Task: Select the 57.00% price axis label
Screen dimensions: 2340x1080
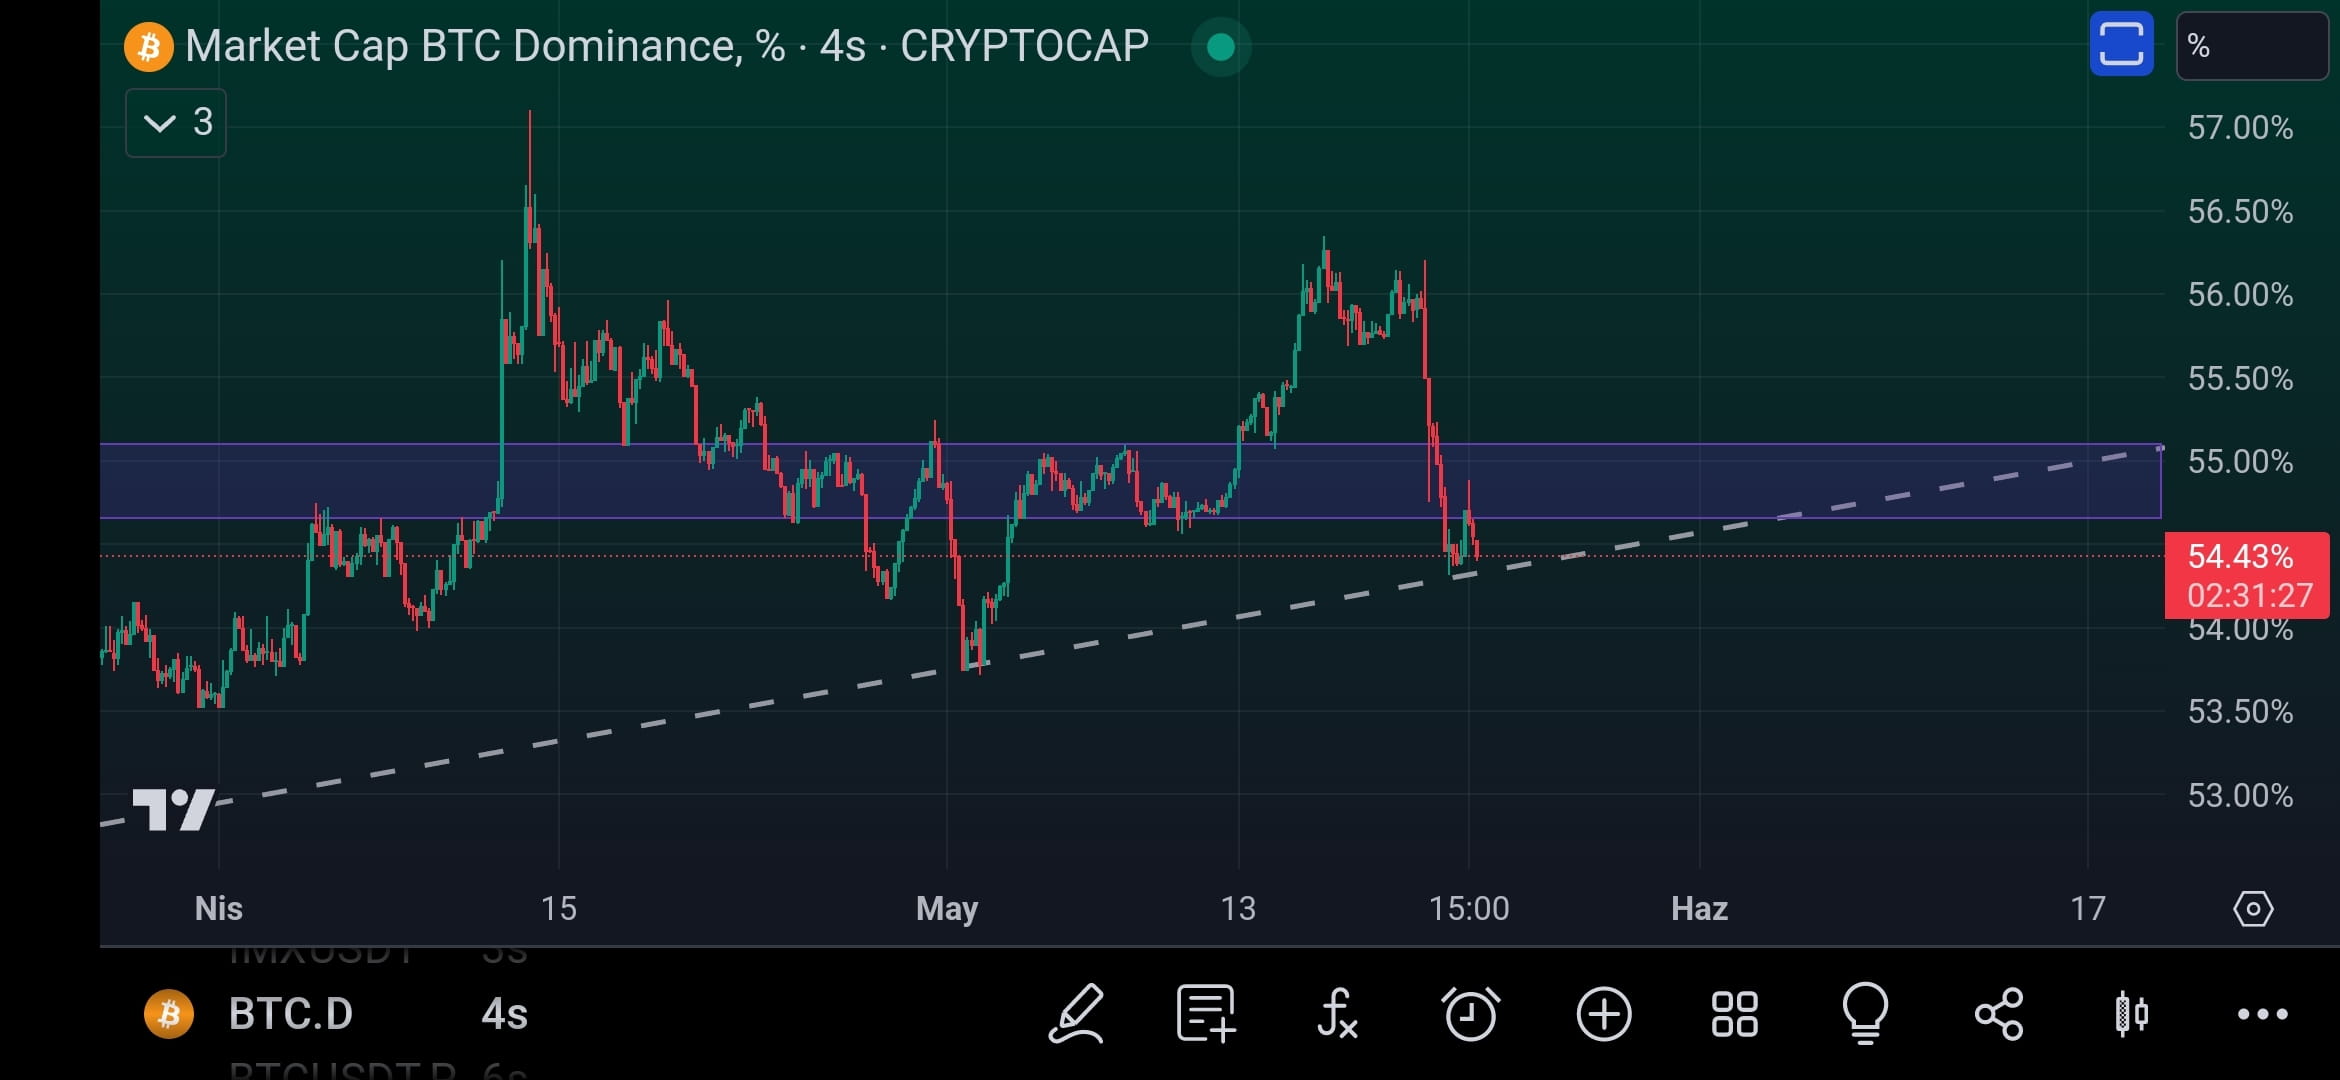Action: click(2240, 128)
